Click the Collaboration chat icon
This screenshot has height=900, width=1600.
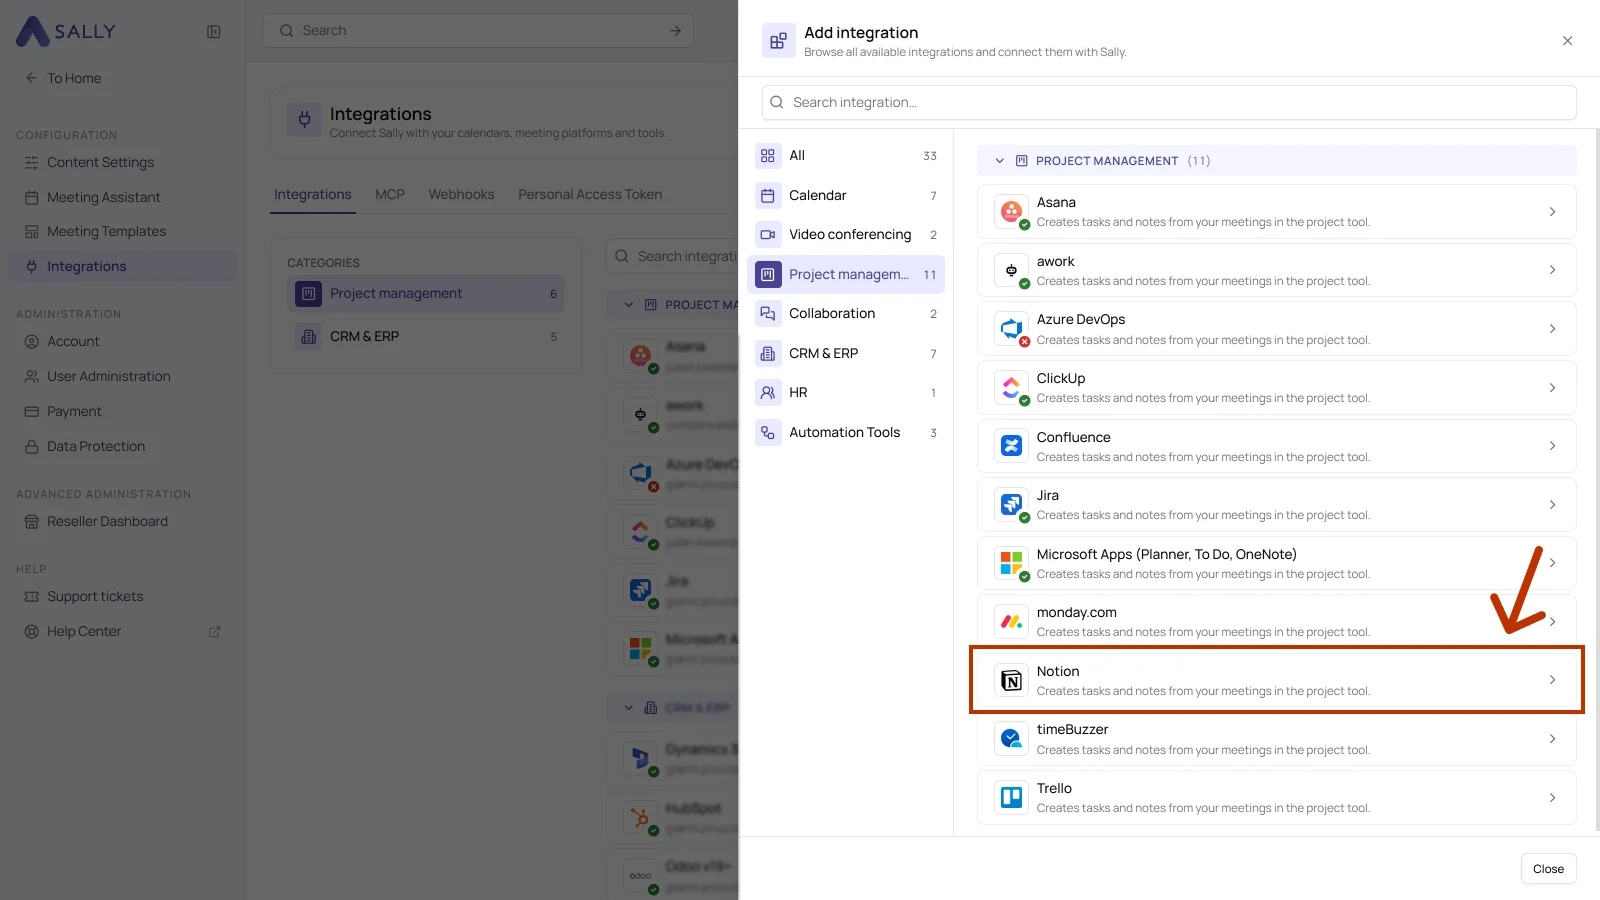pyautogui.click(x=768, y=314)
